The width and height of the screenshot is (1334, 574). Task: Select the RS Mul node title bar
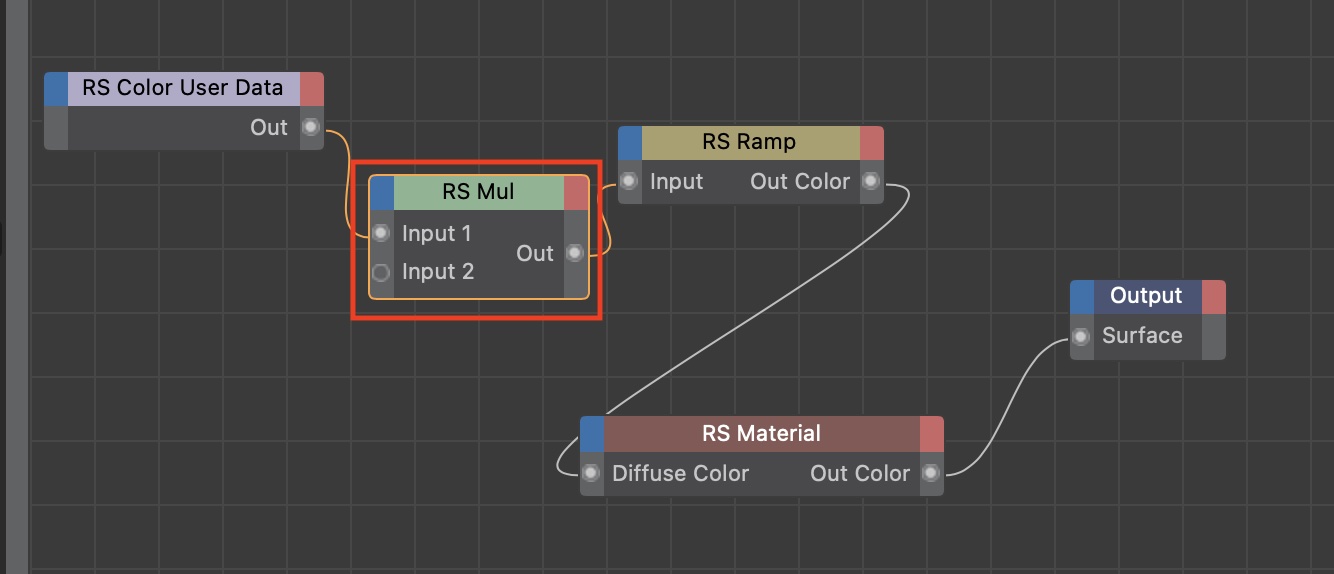[x=478, y=192]
